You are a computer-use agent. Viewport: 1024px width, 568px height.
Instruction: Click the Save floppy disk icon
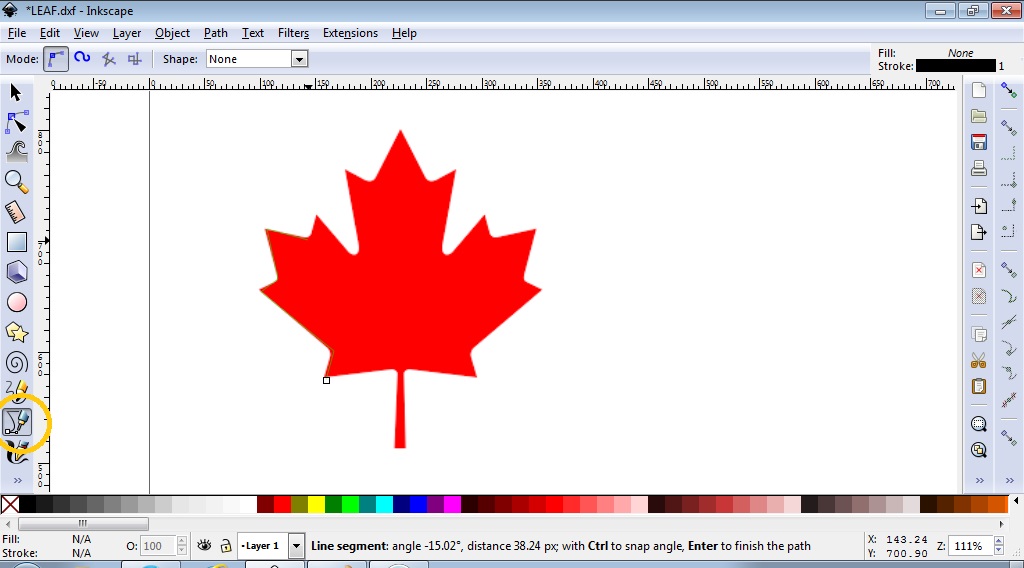pyautogui.click(x=978, y=142)
